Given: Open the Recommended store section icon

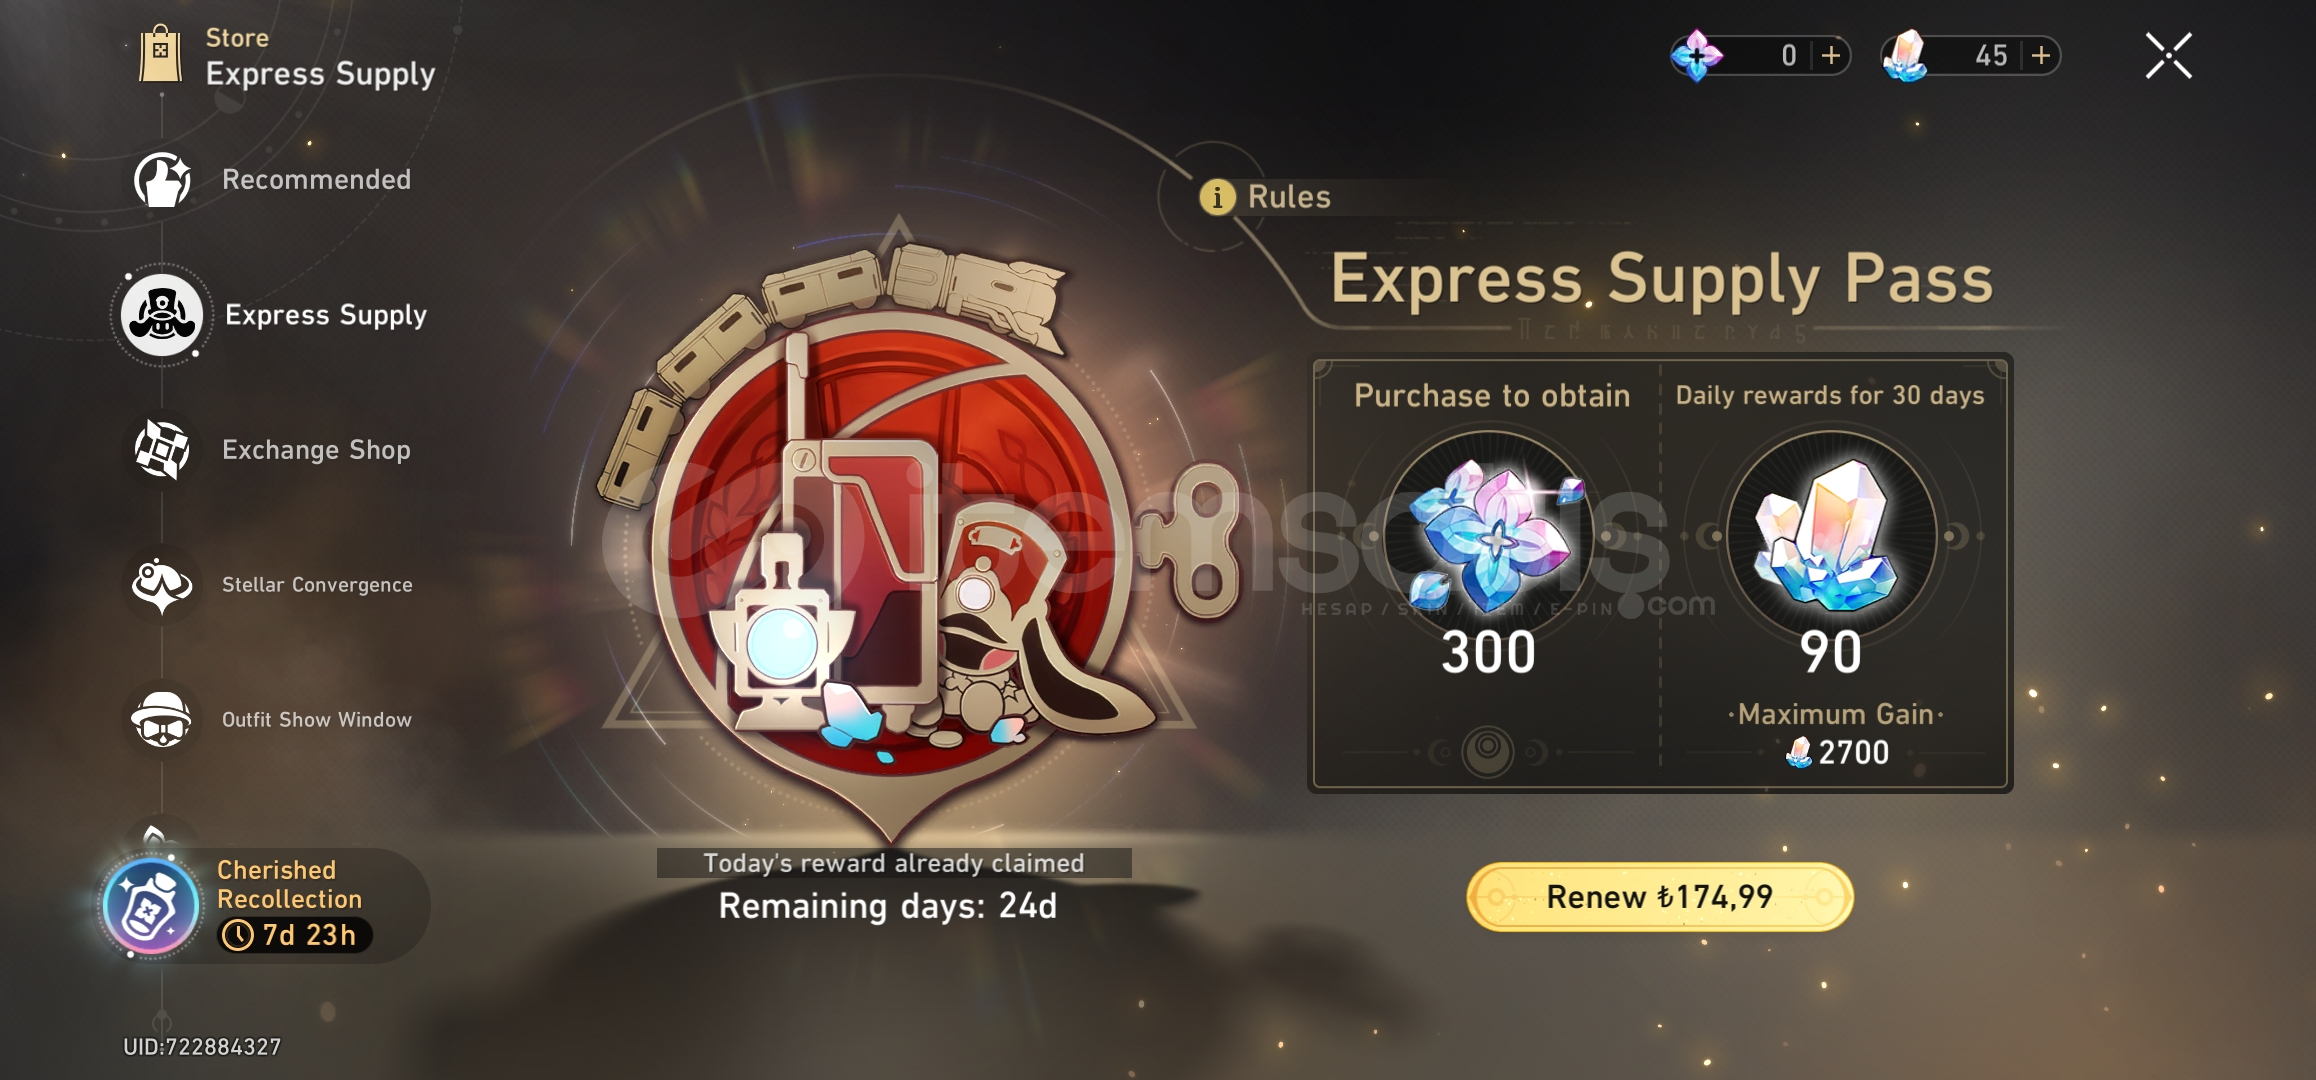Looking at the screenshot, I should click(x=162, y=180).
